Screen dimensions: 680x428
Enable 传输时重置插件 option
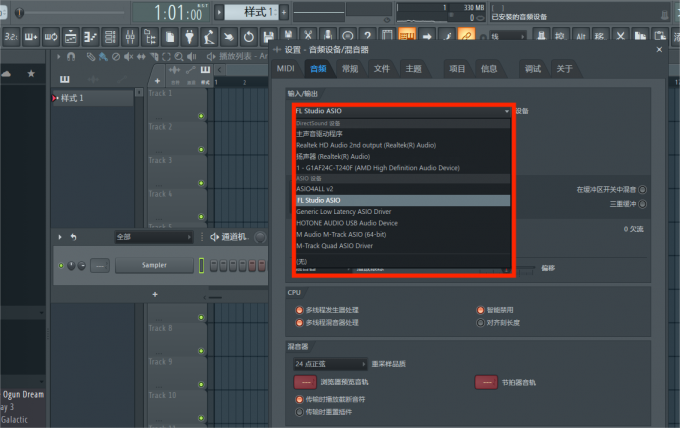click(x=299, y=412)
